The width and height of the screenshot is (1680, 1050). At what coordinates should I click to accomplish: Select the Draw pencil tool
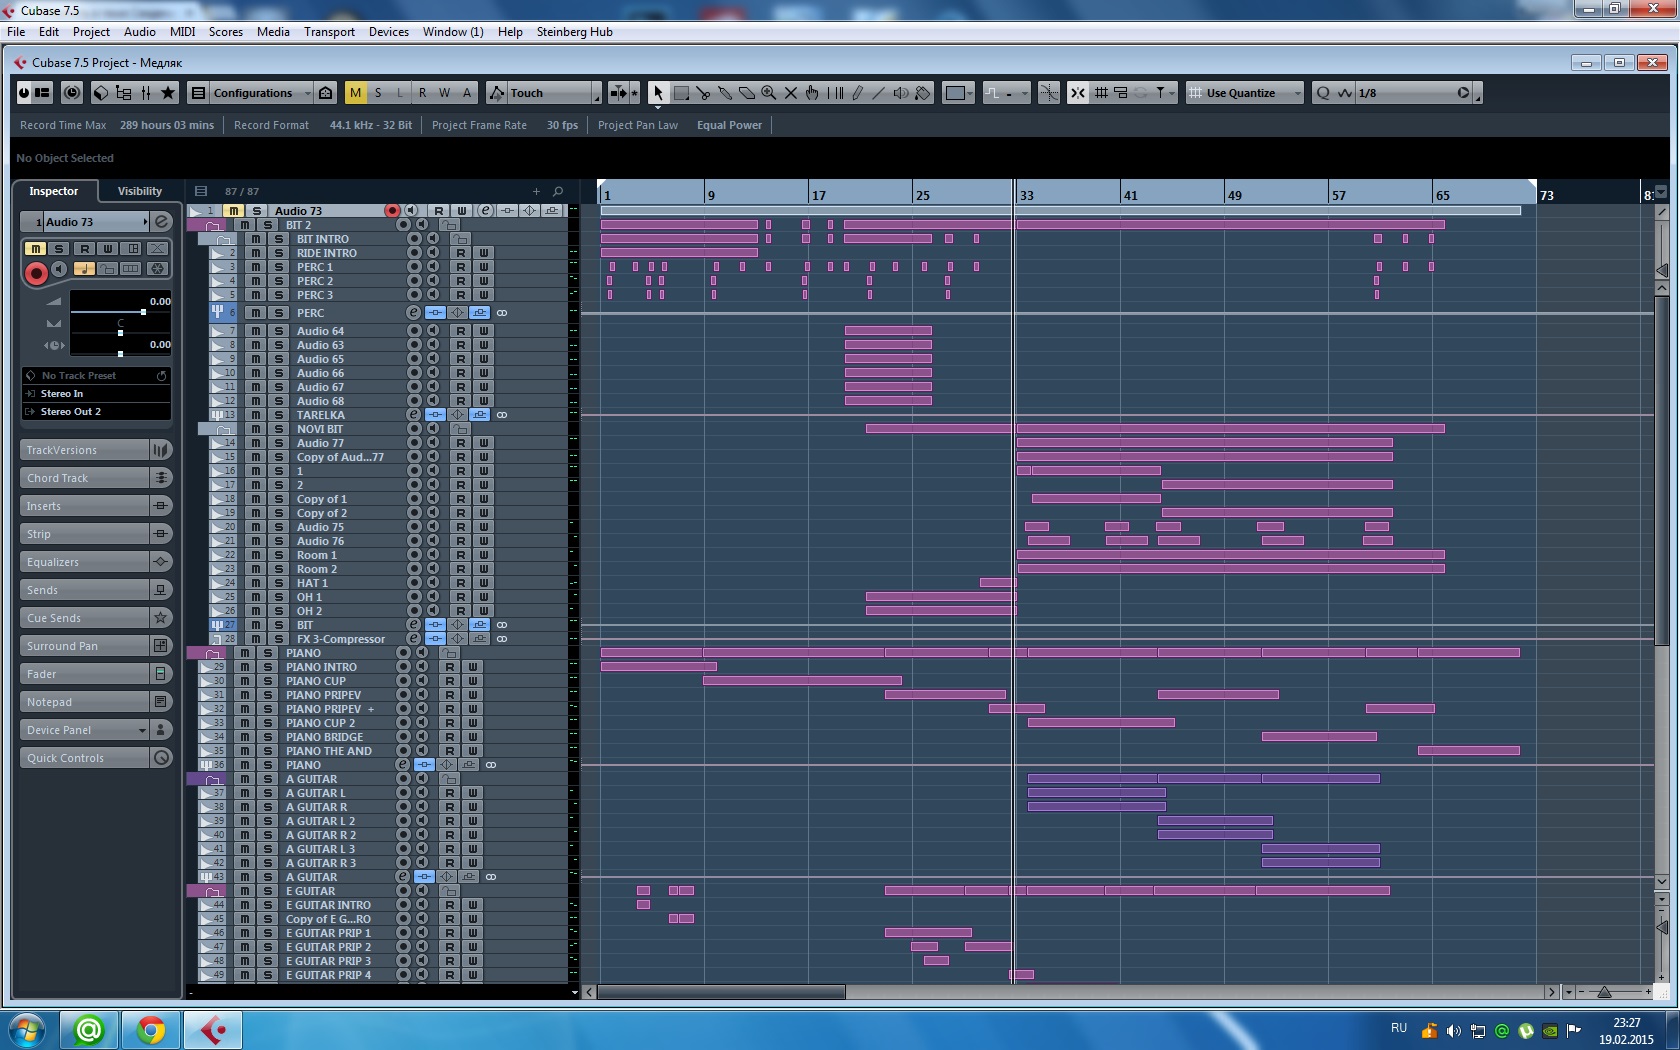click(x=857, y=93)
